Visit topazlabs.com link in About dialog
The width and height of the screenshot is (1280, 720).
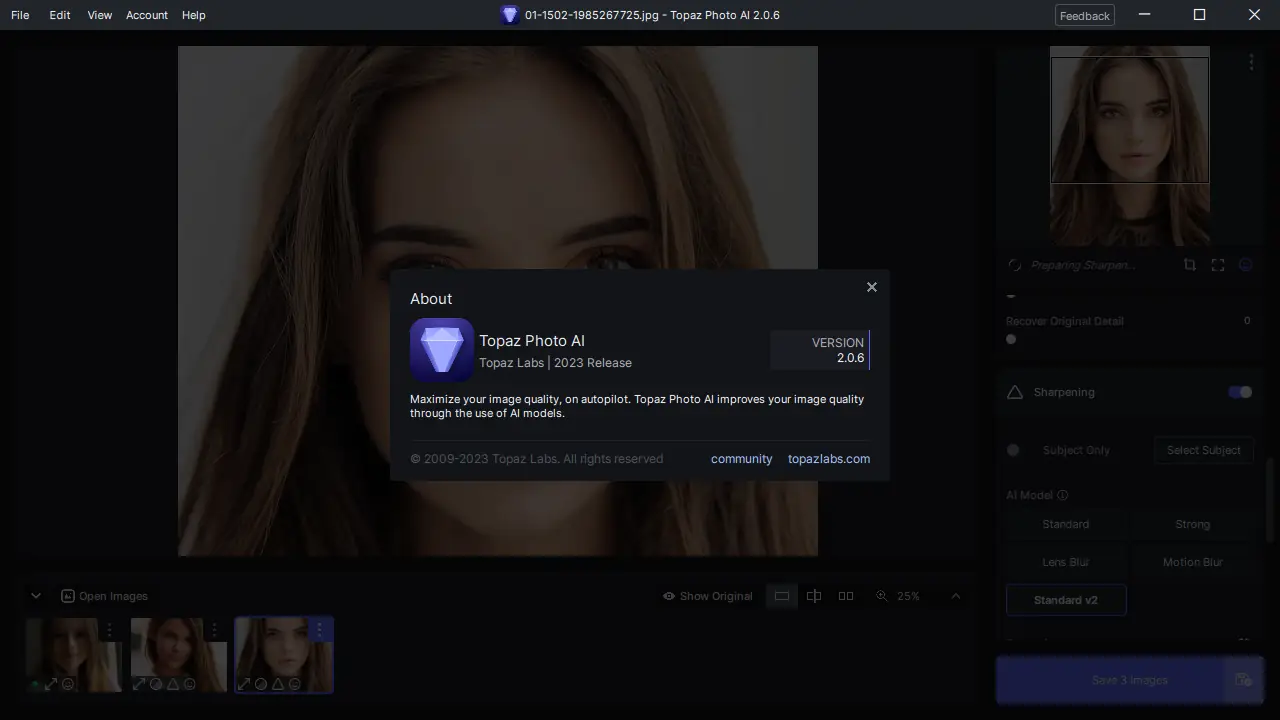[829, 459]
